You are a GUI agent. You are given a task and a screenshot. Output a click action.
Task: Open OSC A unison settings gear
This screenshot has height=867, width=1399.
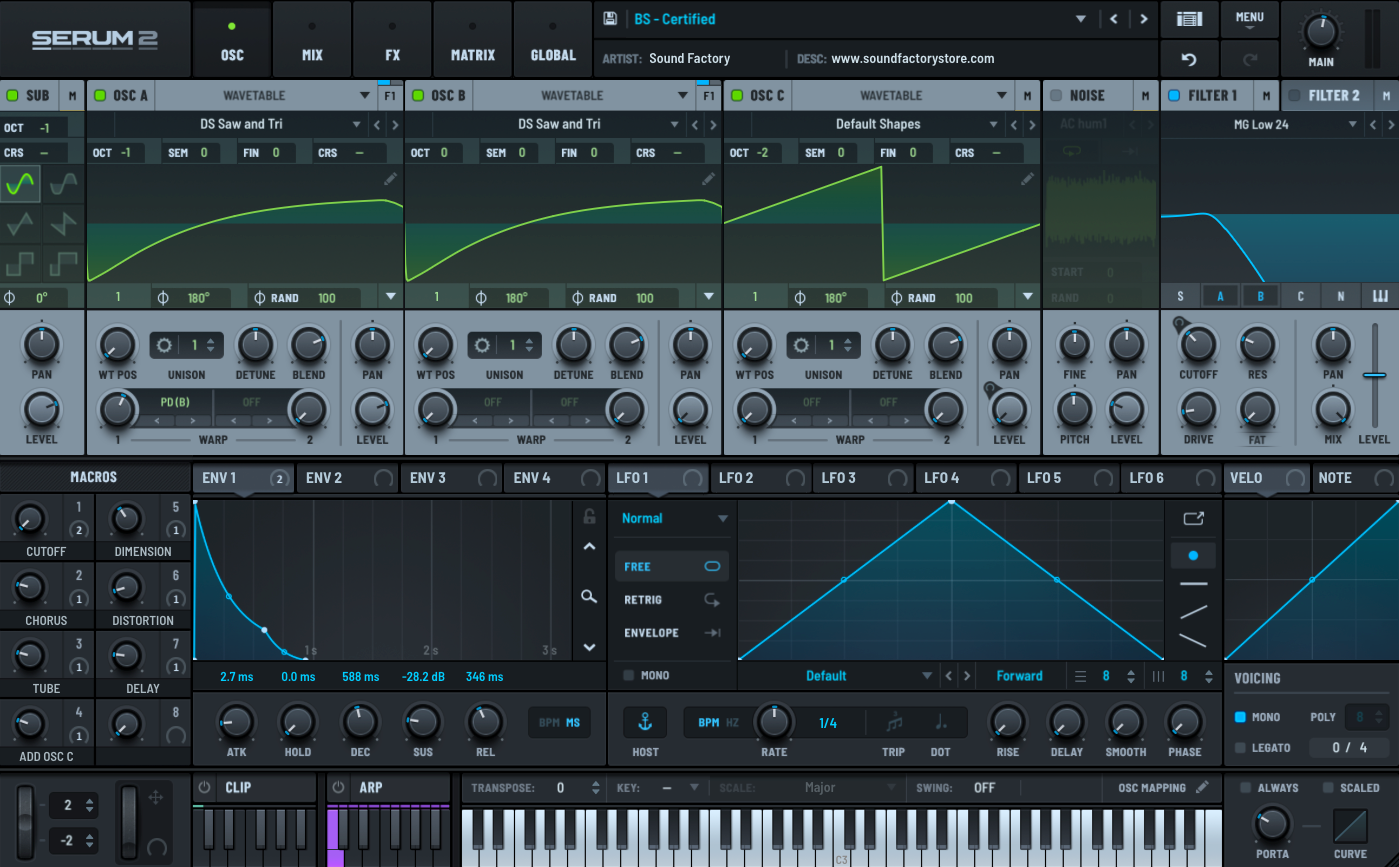pyautogui.click(x=165, y=345)
